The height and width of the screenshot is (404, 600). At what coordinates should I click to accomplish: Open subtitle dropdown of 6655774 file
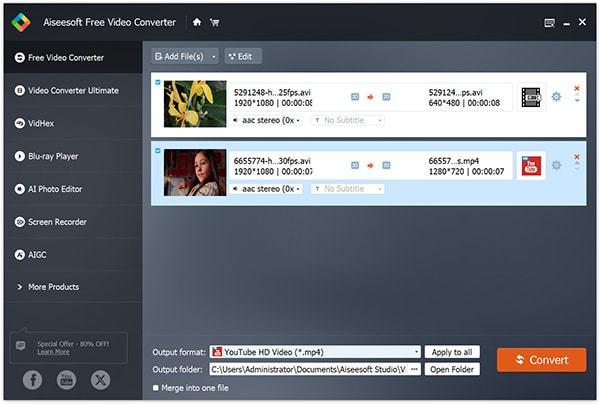[x=347, y=189]
